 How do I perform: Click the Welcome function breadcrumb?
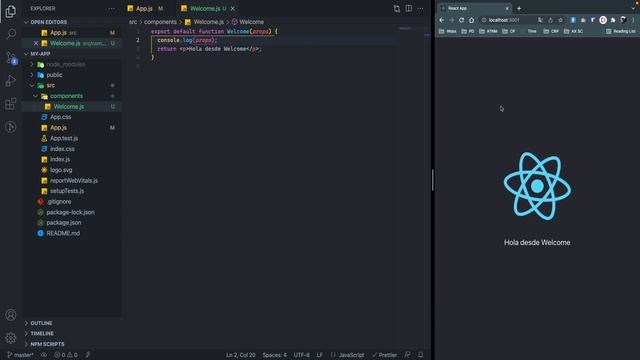tap(248, 22)
